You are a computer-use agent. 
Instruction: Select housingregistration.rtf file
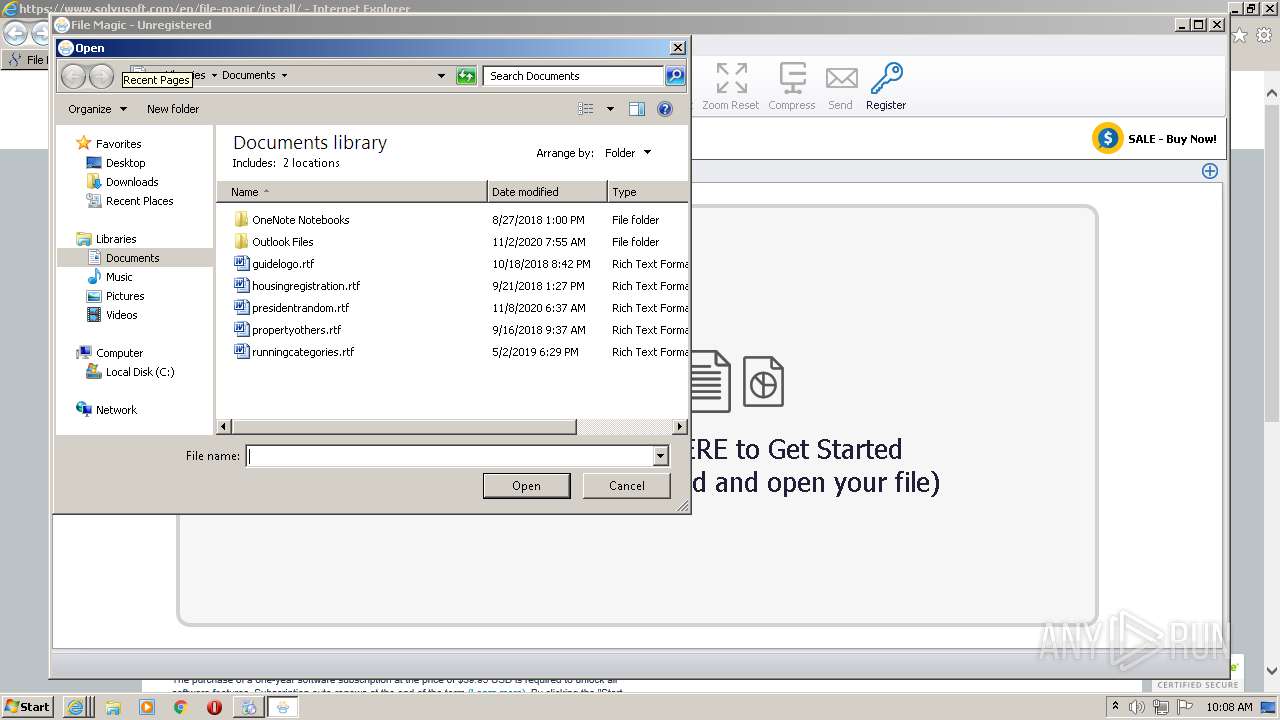296,286
